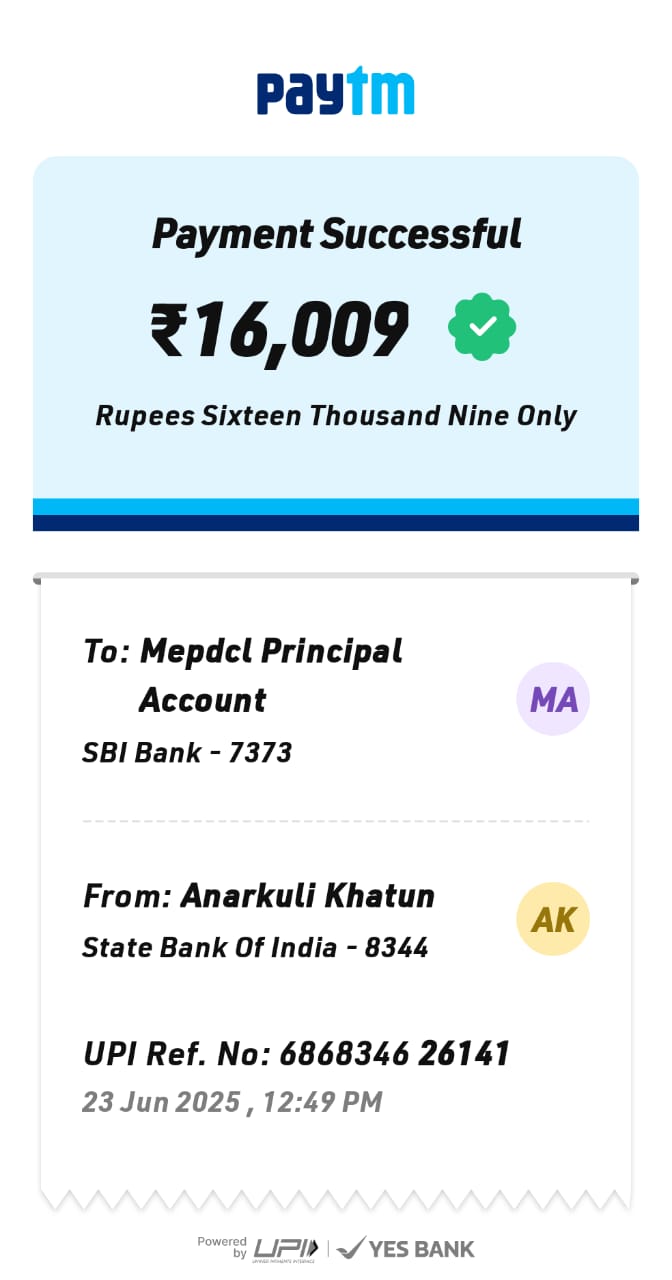Image resolution: width=672 pixels, height=1280 pixels.
Task: Open the Mepdcl Principal Account recipient name
Action: pyautogui.click(x=270, y=651)
